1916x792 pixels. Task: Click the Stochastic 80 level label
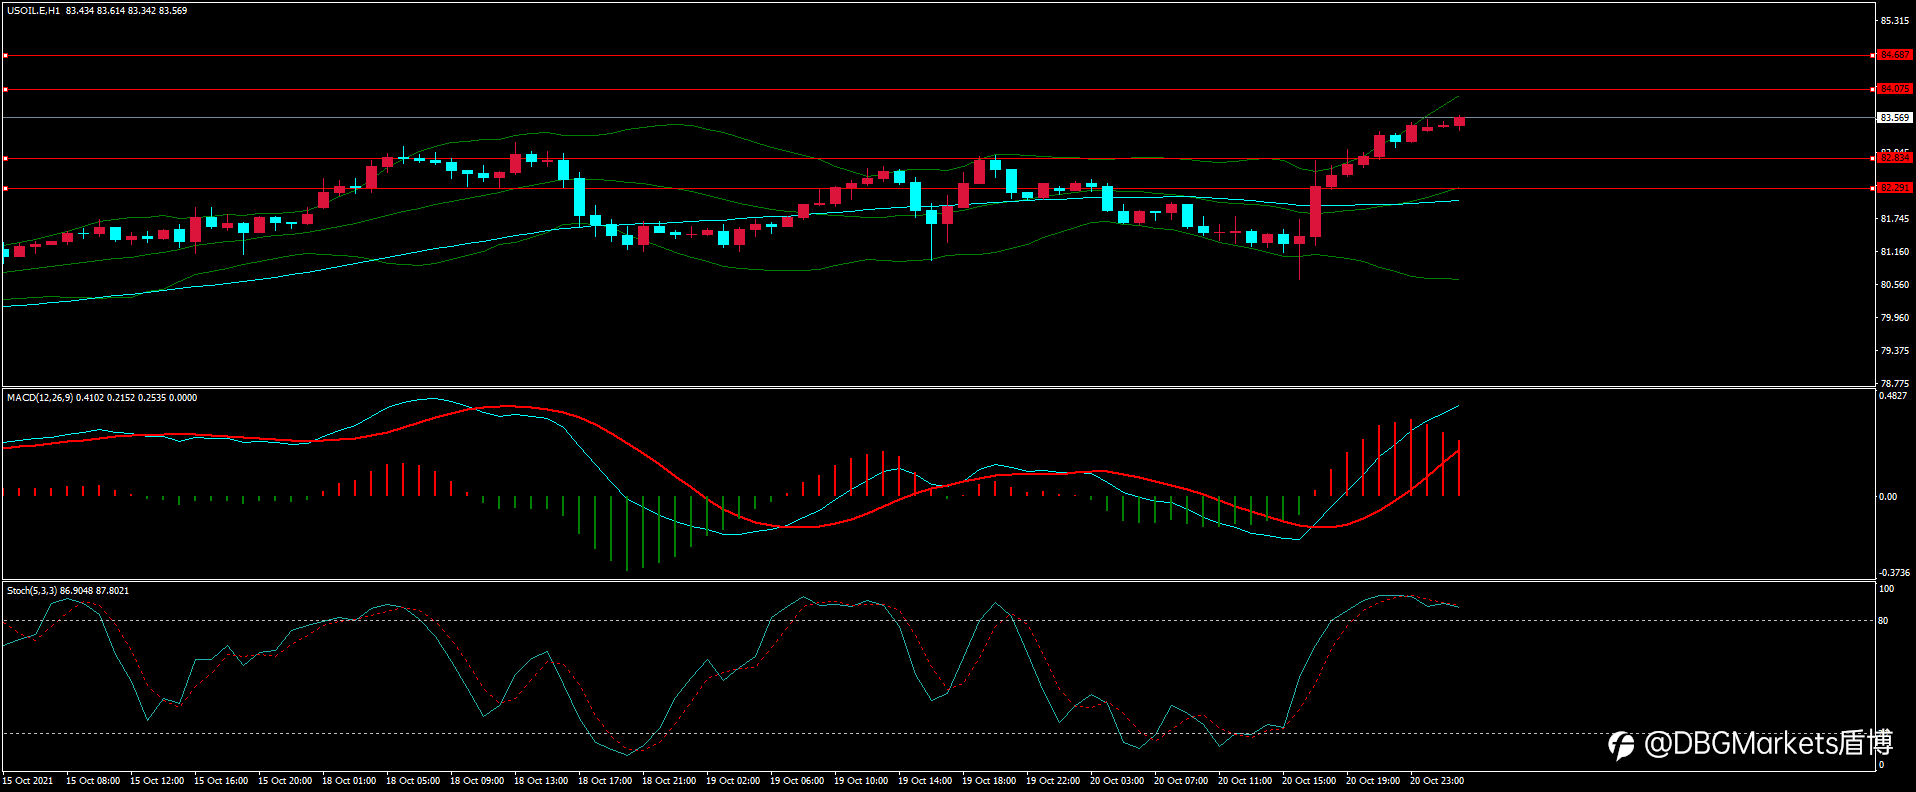1884,621
